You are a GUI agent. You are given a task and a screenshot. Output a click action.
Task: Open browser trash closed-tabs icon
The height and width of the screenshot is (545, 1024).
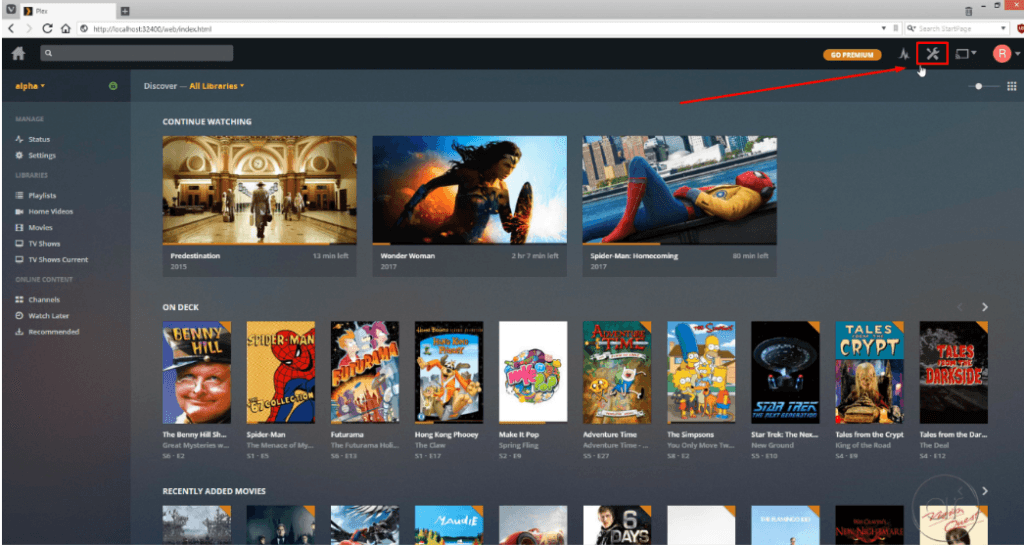[x=968, y=11]
